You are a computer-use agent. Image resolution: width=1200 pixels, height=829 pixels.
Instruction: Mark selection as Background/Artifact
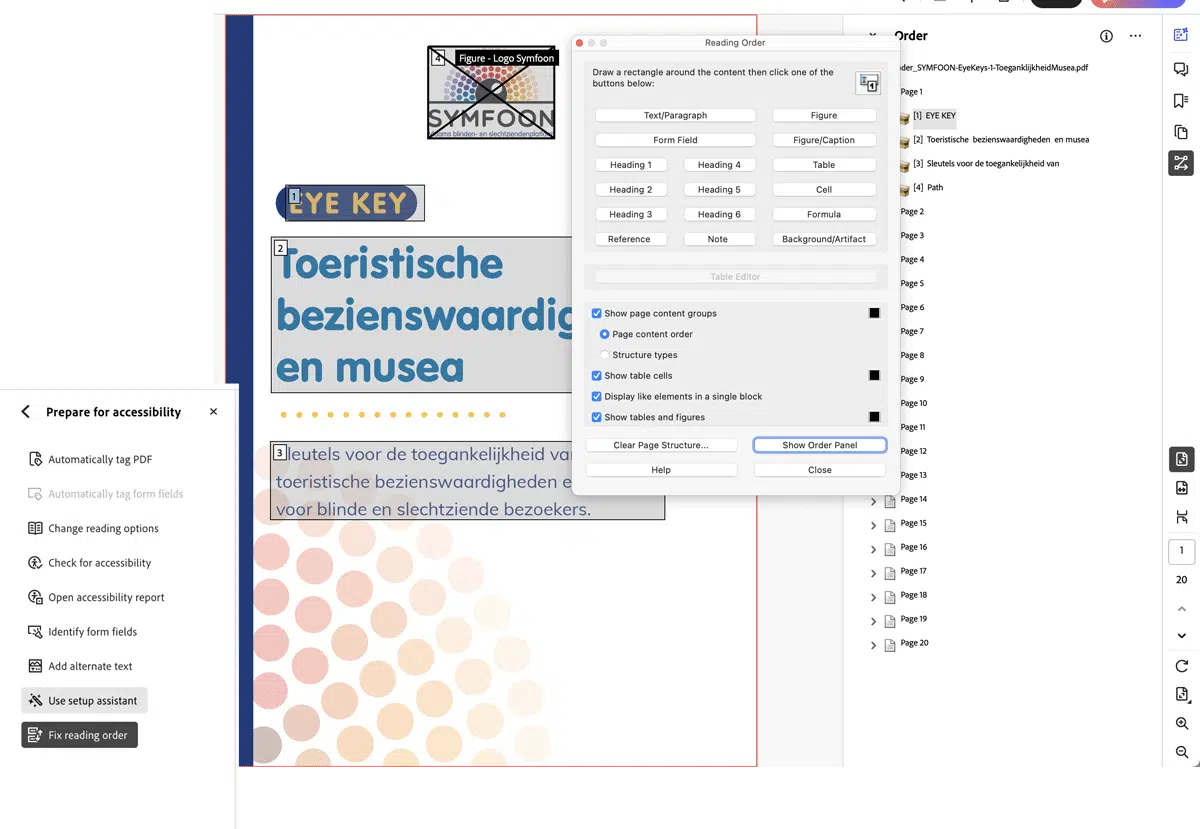click(x=824, y=239)
